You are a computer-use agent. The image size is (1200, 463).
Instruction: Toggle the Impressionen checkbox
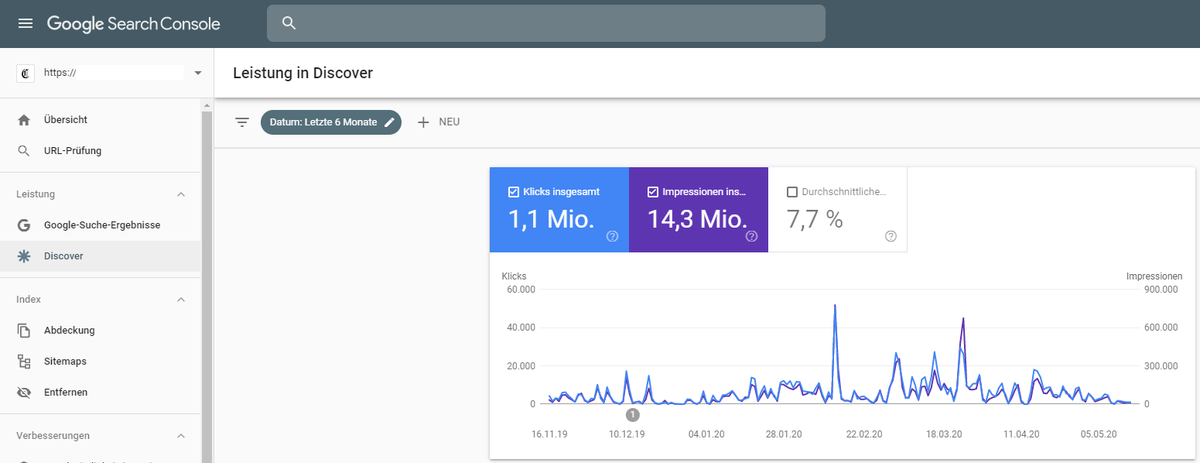(653, 191)
